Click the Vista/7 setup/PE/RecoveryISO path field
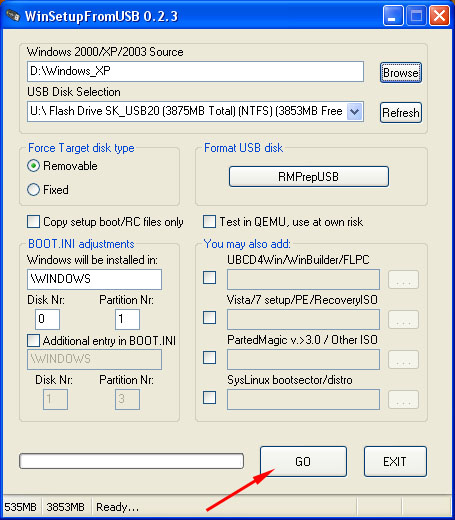This screenshot has height=520, width=455. (x=303, y=319)
